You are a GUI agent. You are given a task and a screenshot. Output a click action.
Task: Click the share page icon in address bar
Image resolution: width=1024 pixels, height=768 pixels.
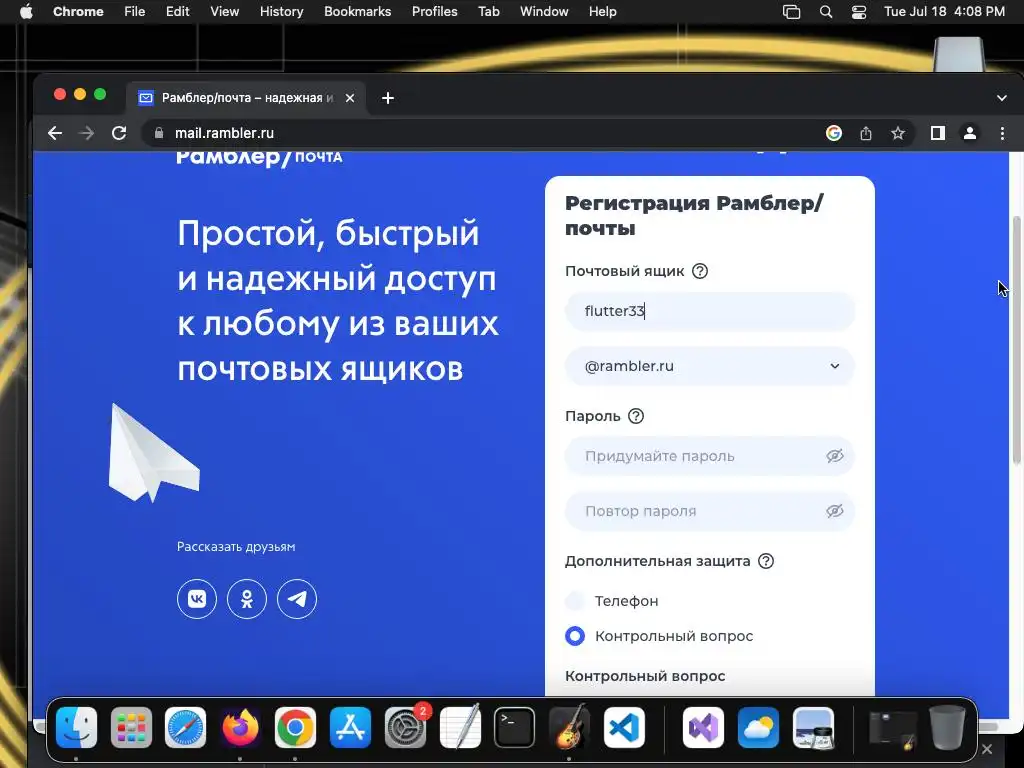(x=866, y=133)
